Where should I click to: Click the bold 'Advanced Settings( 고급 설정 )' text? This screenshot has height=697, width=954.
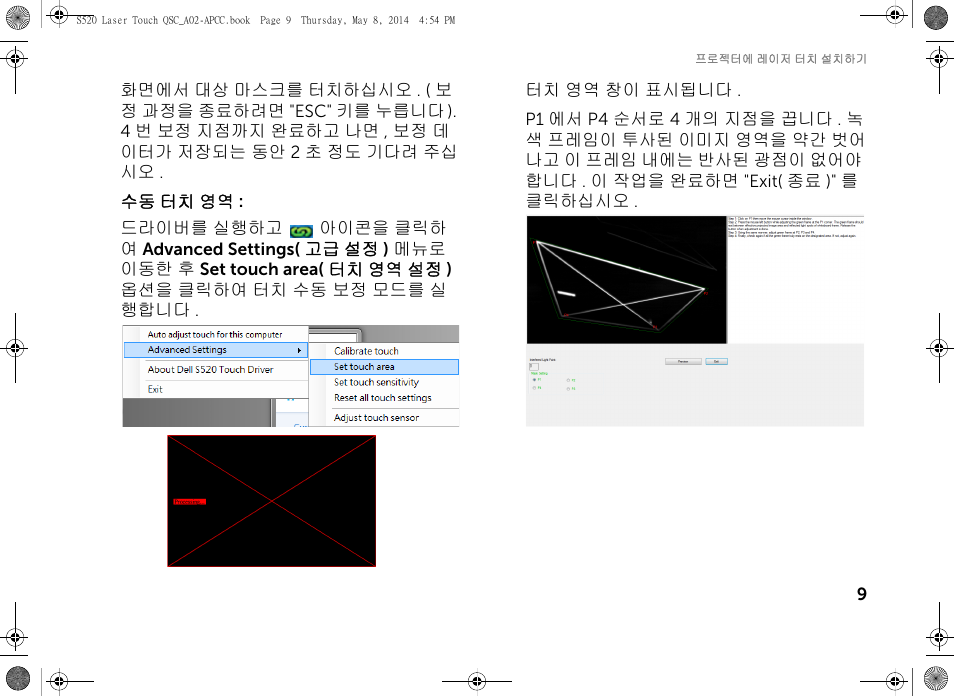pyautogui.click(x=265, y=249)
